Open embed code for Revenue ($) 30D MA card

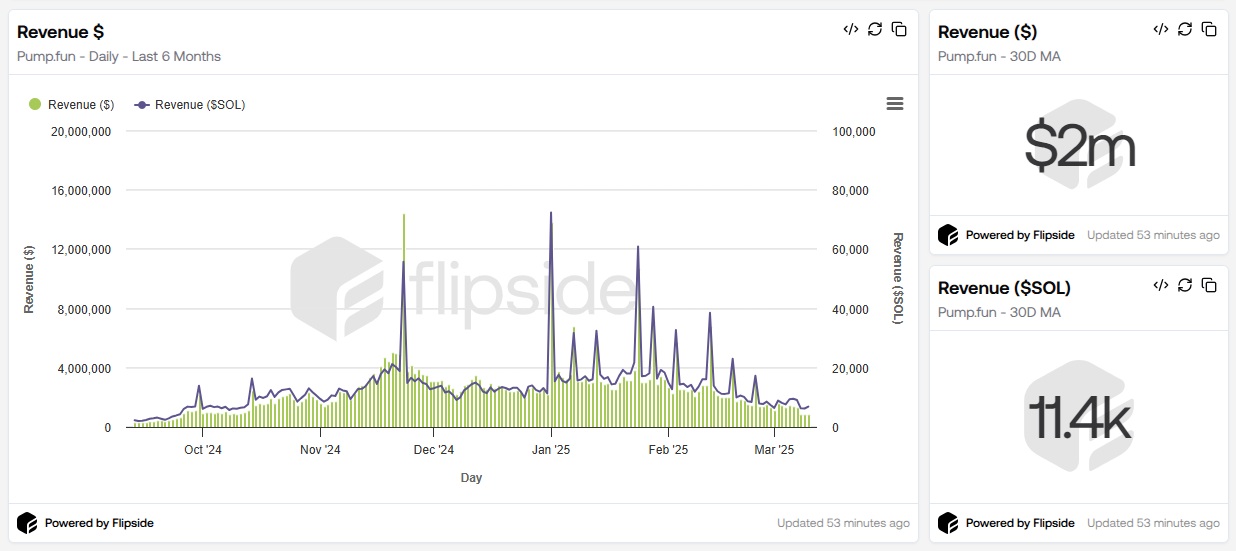pyautogui.click(x=1160, y=29)
